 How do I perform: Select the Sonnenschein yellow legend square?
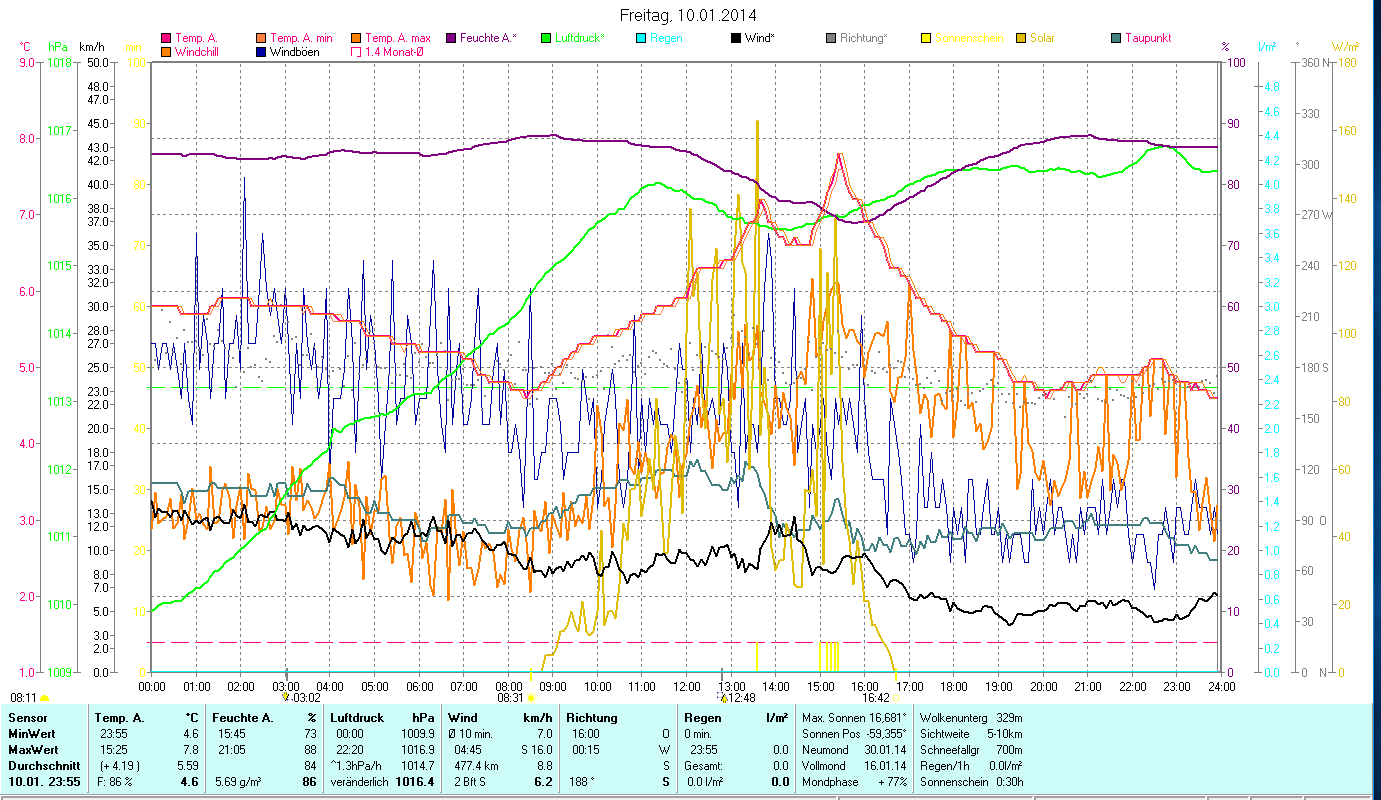click(926, 38)
